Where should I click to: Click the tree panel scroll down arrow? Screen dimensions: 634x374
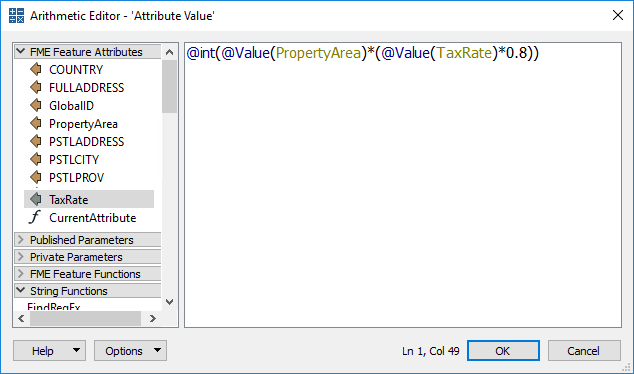(x=170, y=302)
